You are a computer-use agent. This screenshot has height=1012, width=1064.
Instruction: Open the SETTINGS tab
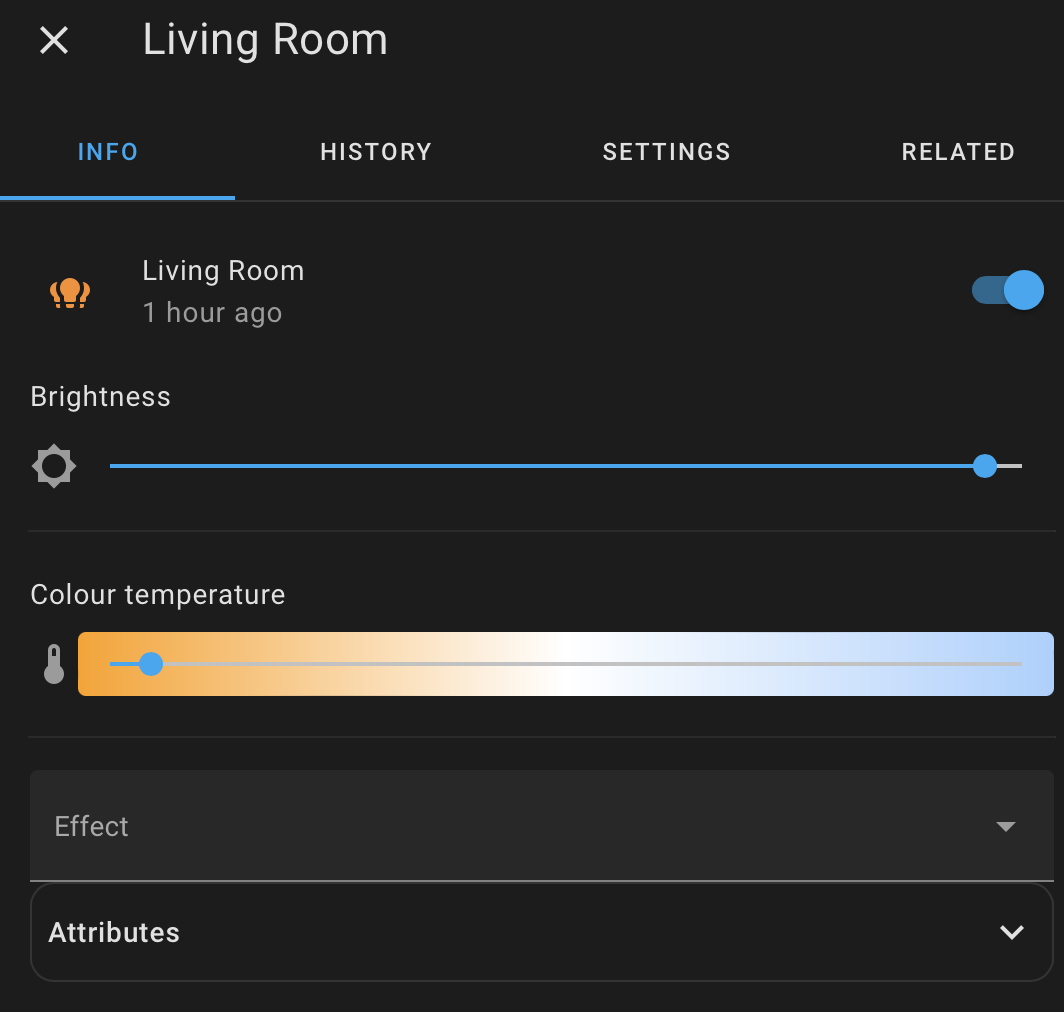666,152
